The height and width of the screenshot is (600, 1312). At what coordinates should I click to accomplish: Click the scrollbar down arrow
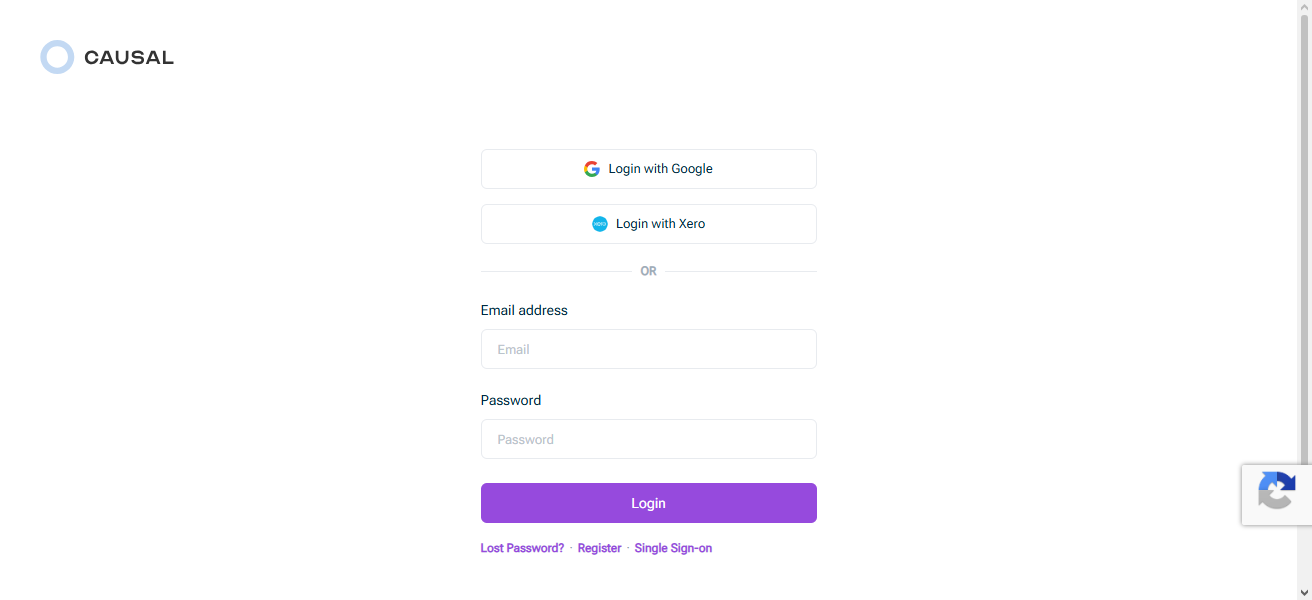pos(1304,592)
